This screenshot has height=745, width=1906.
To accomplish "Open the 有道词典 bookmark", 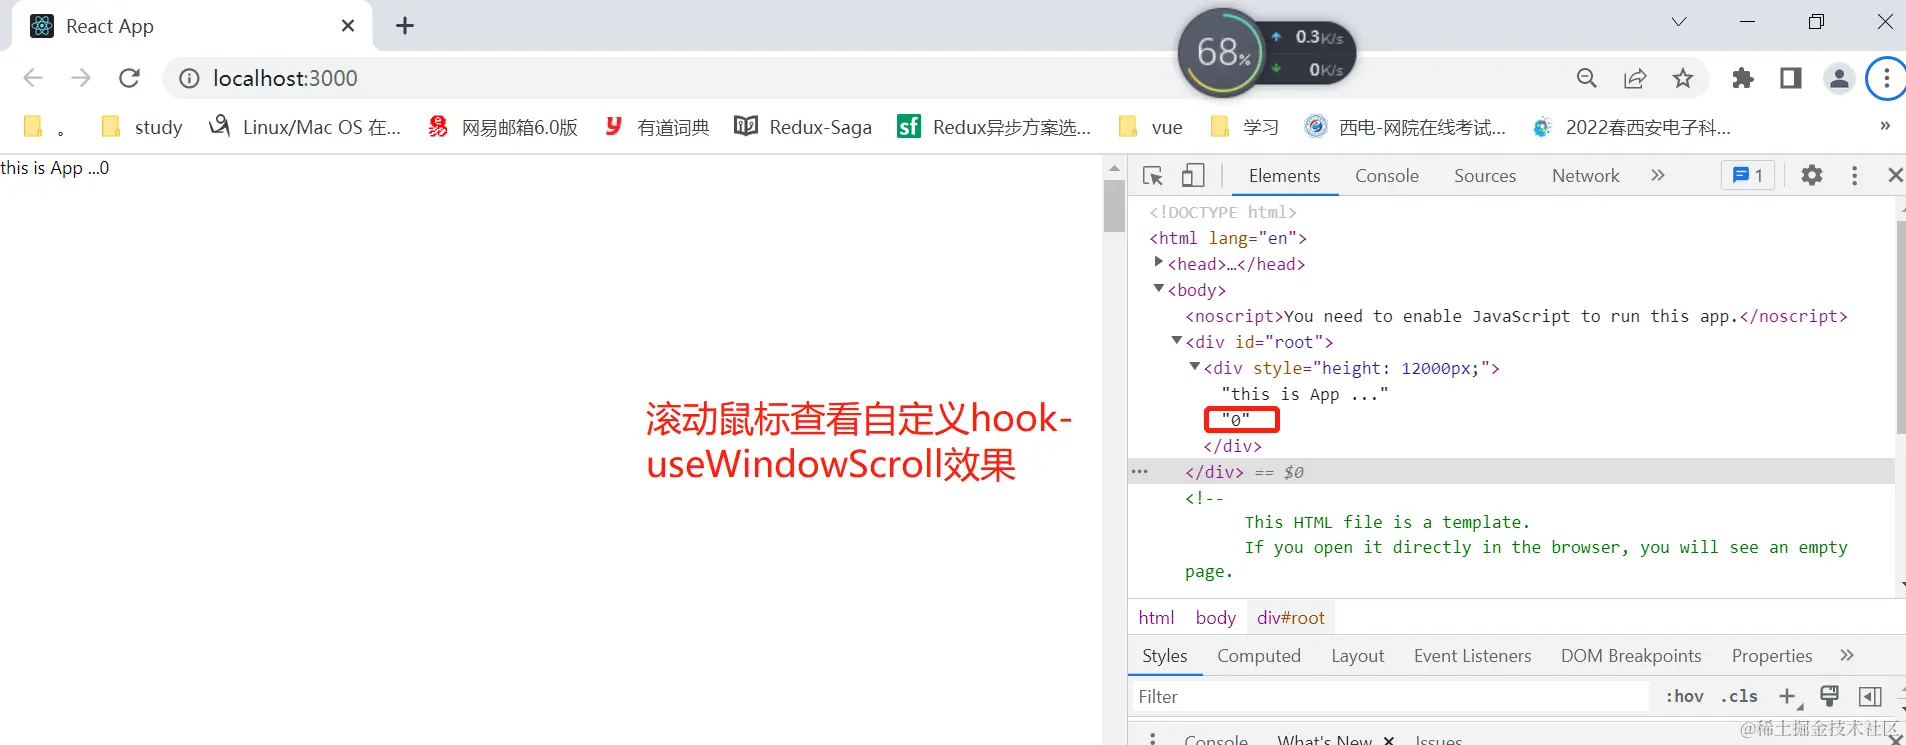I will pos(657,127).
